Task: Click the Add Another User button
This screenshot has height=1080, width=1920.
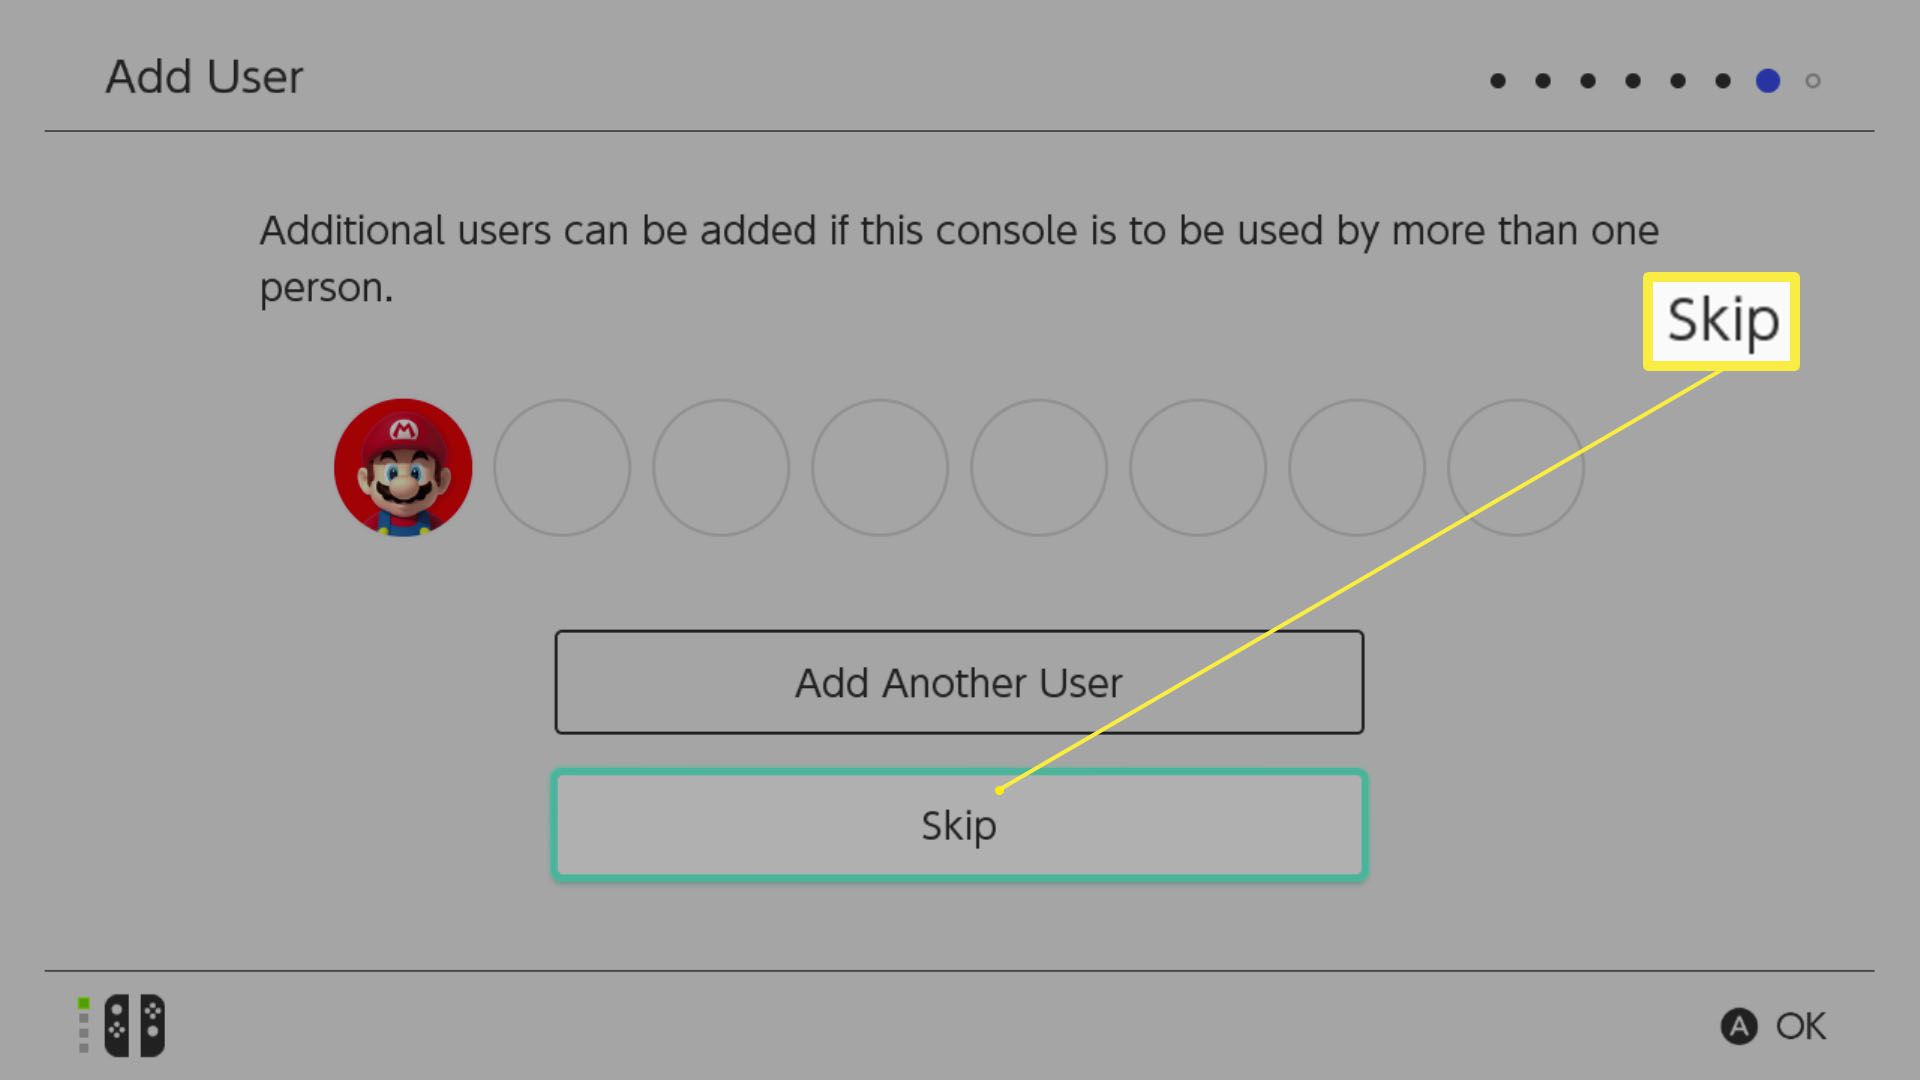Action: click(959, 682)
